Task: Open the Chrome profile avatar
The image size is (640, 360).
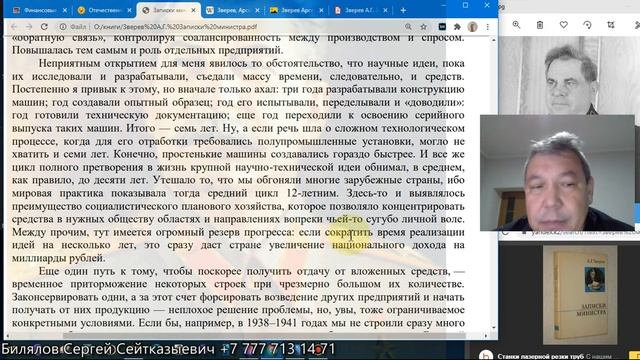Action: tap(473, 27)
